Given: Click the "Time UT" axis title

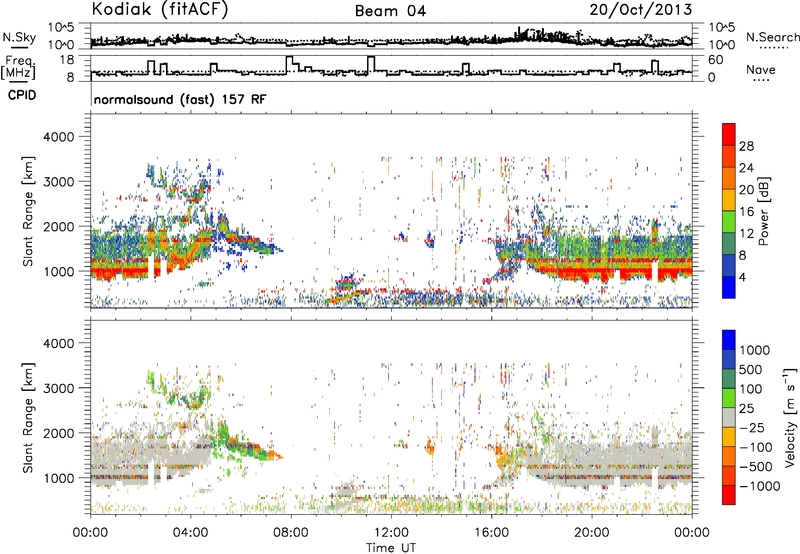Looking at the screenshot, I should point(391,548).
